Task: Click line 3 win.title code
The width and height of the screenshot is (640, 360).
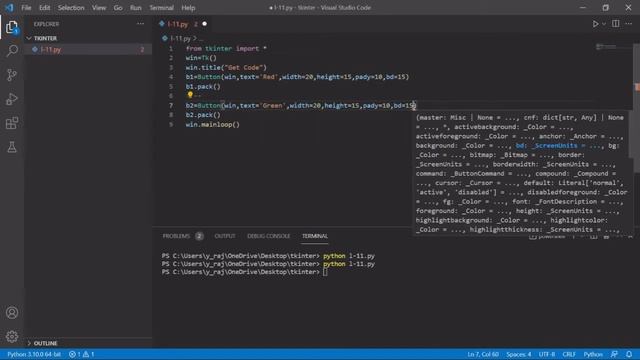Action: point(226,67)
